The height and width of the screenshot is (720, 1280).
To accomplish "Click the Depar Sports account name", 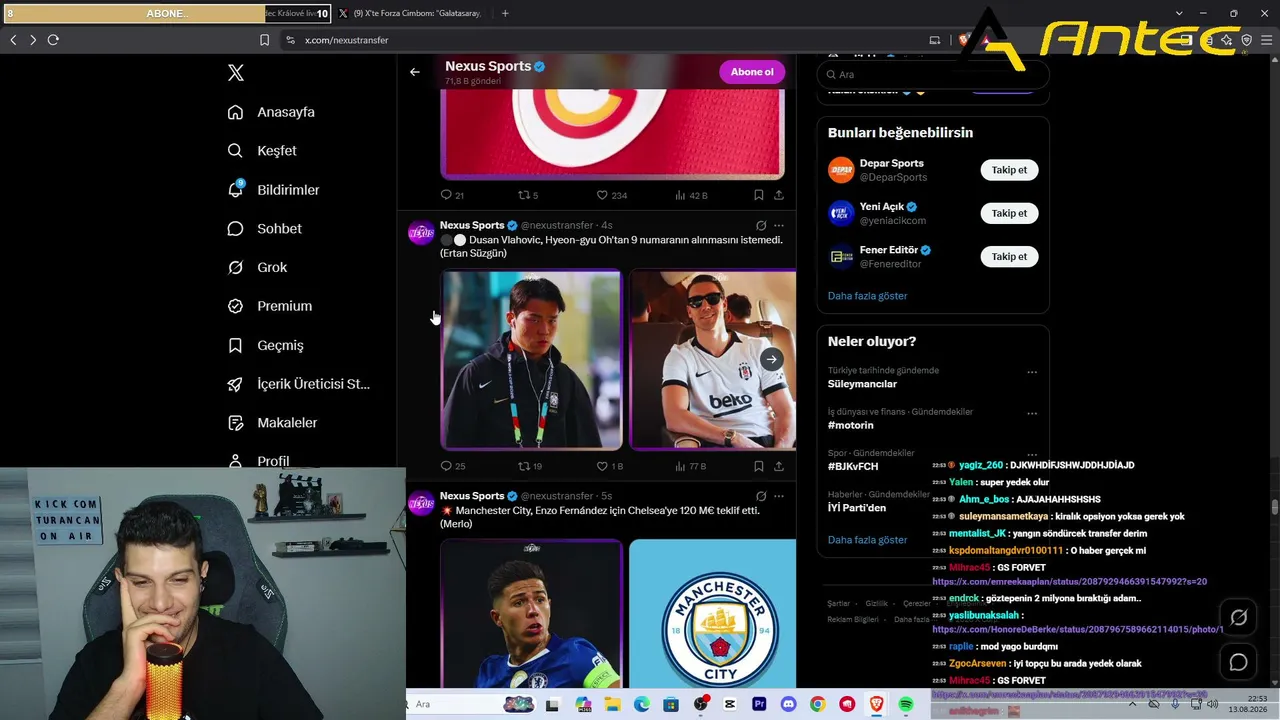I will pos(892,163).
